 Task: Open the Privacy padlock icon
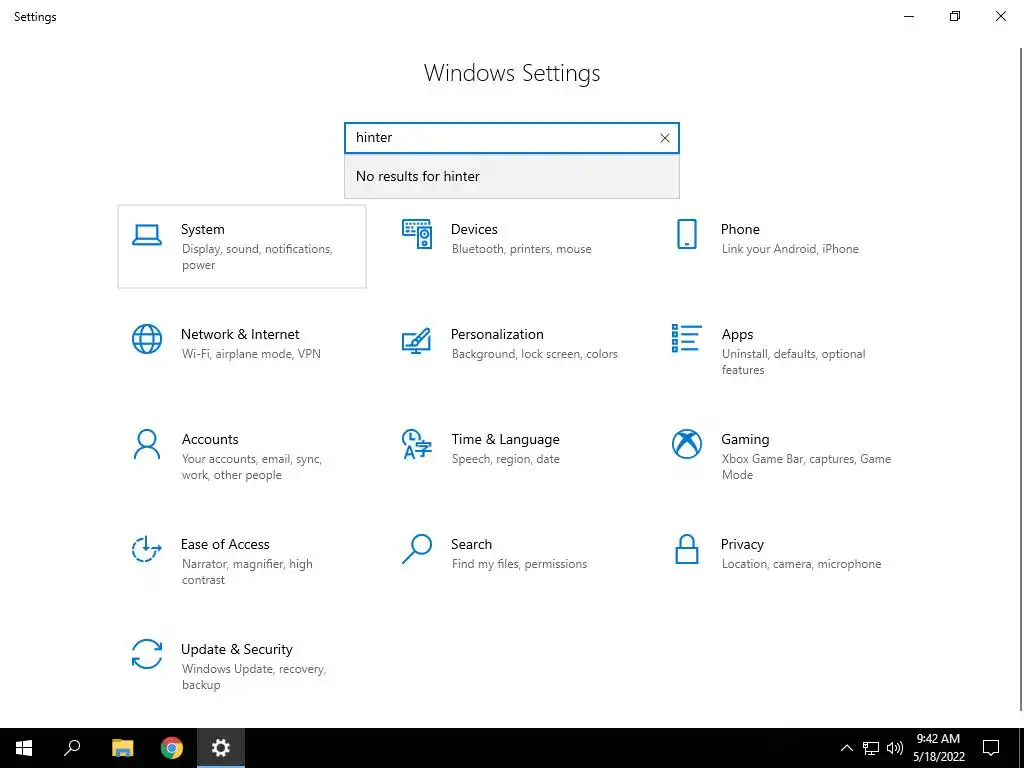686,549
